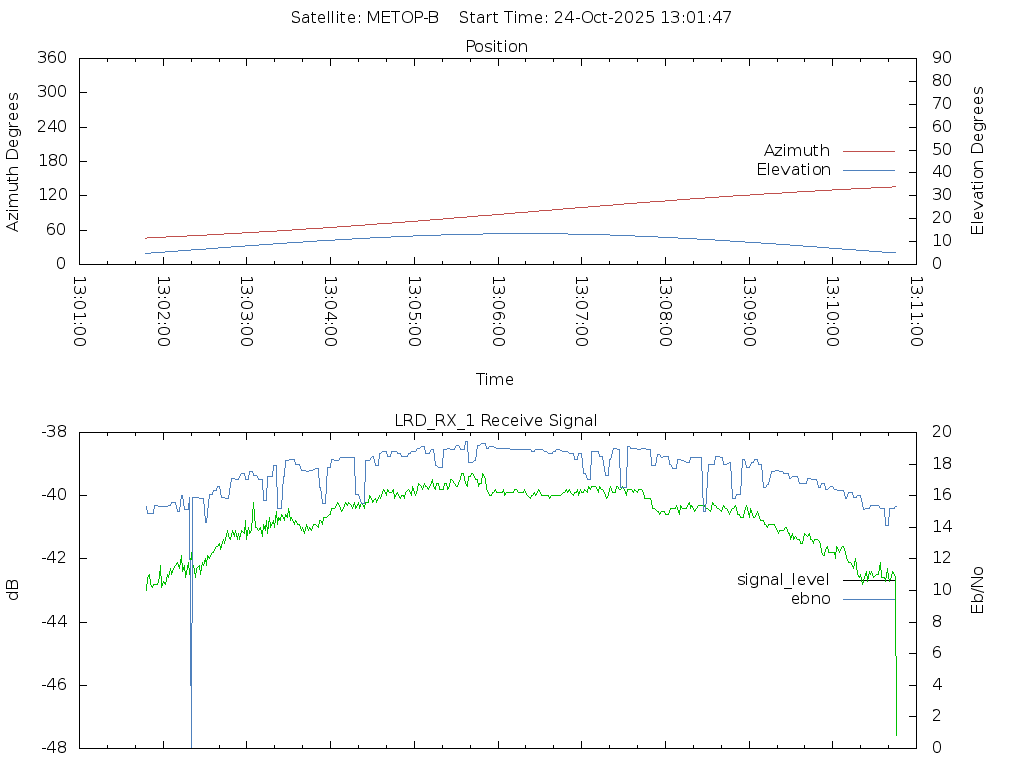Click the Position chart title

coord(497,46)
